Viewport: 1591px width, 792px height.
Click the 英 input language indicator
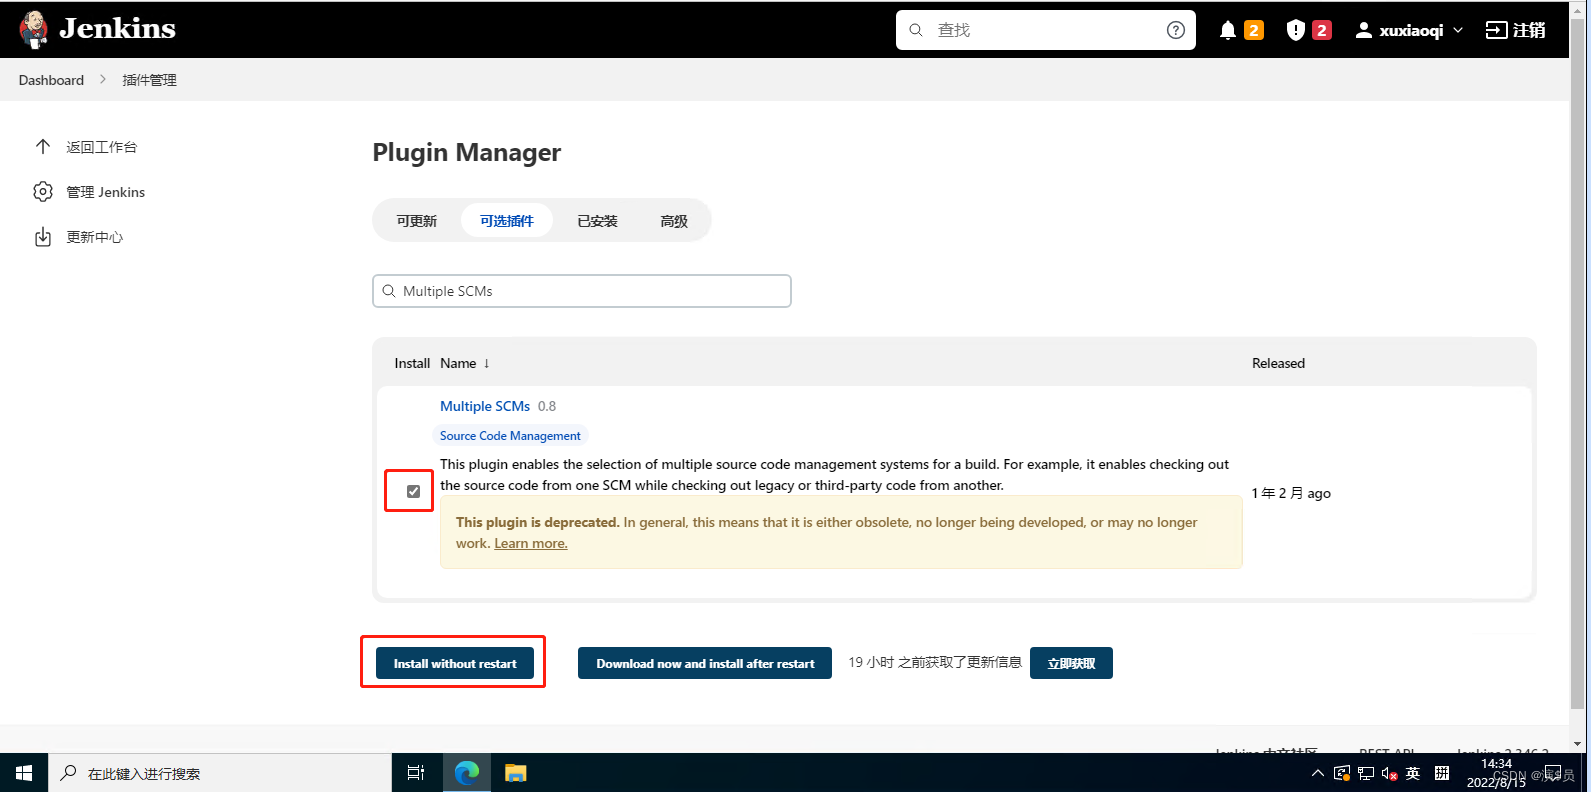click(1413, 773)
